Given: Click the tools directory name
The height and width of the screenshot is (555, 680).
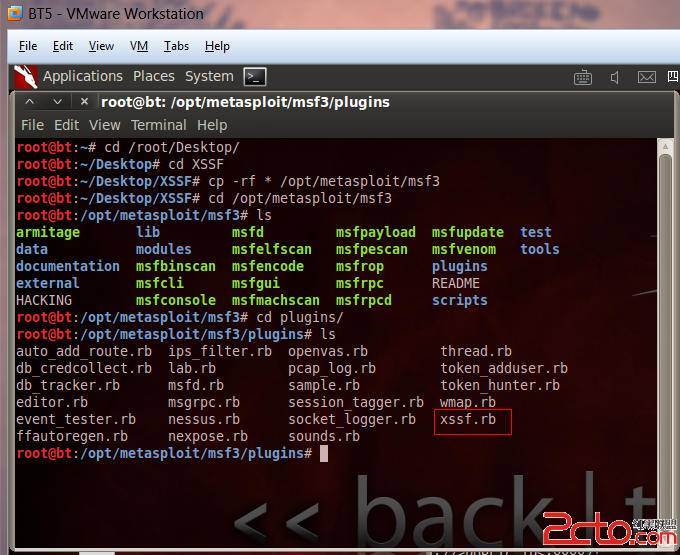Looking at the screenshot, I should [x=539, y=249].
